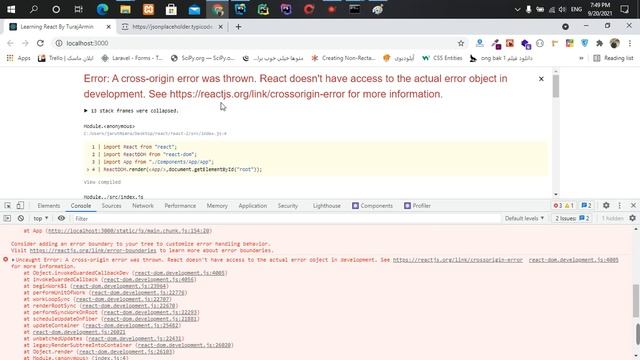Open the Windows Start menu
640x360 pixels.
tap(11, 9)
